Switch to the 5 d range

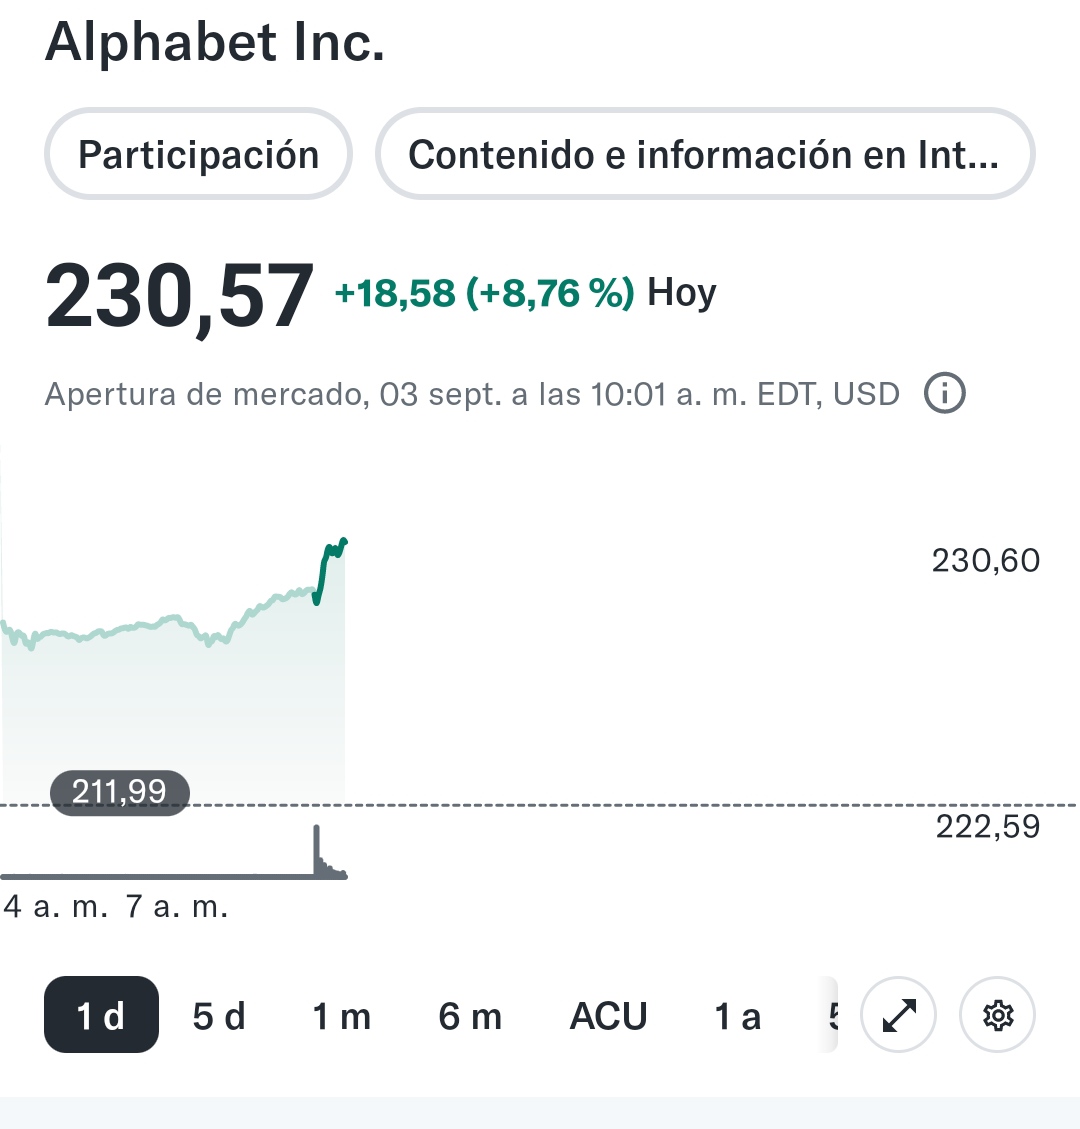pos(219,1016)
